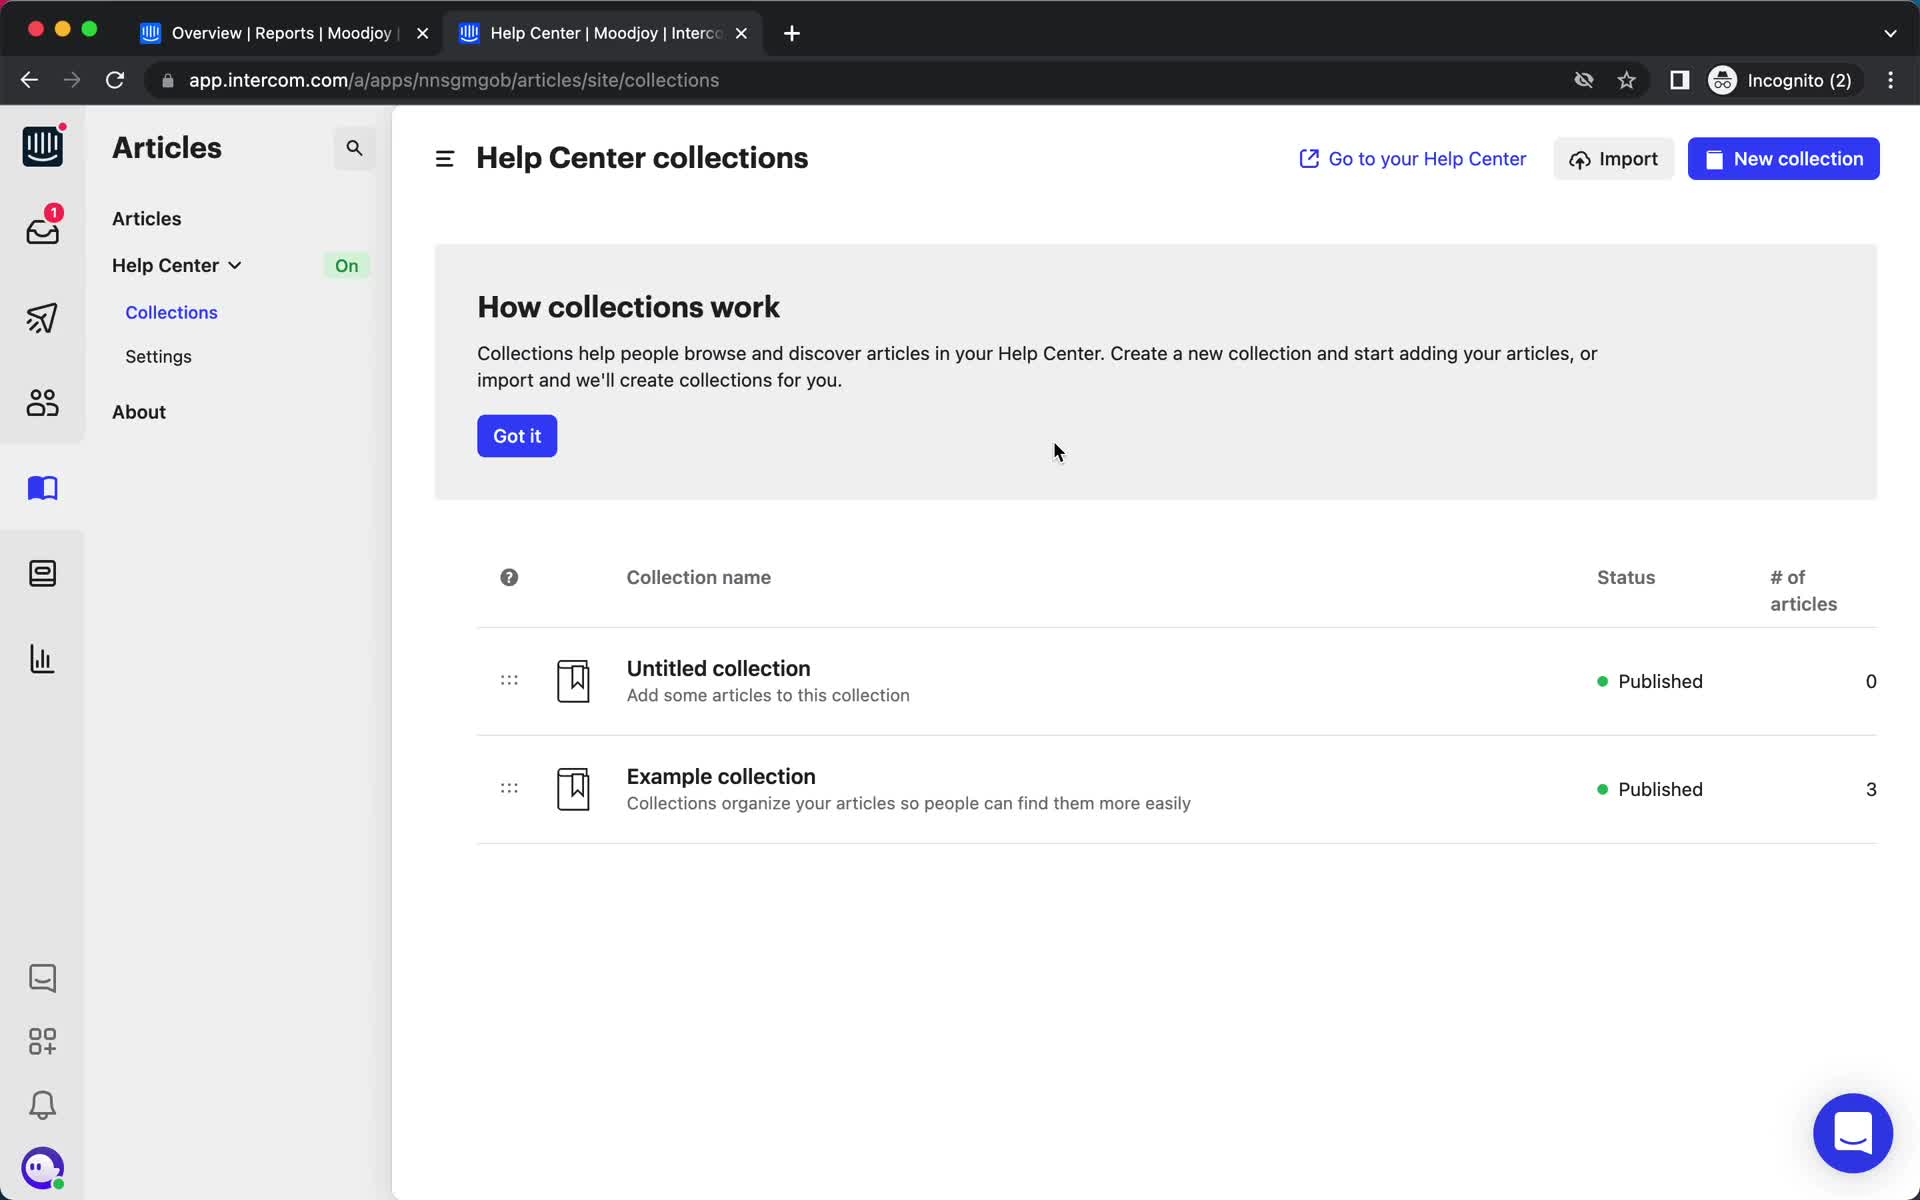Screen dimensions: 1920x1200
Task: Open the Intercom Messenger launcher bubble
Action: pyautogui.click(x=1853, y=1133)
